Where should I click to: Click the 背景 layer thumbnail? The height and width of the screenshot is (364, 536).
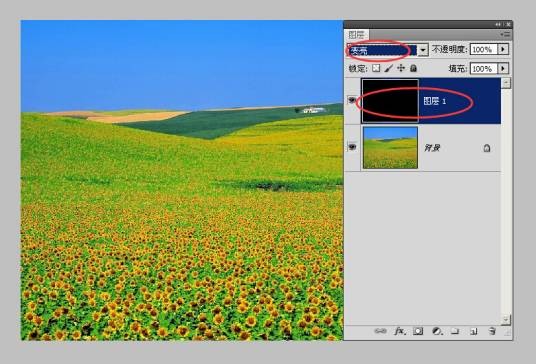[x=390, y=148]
